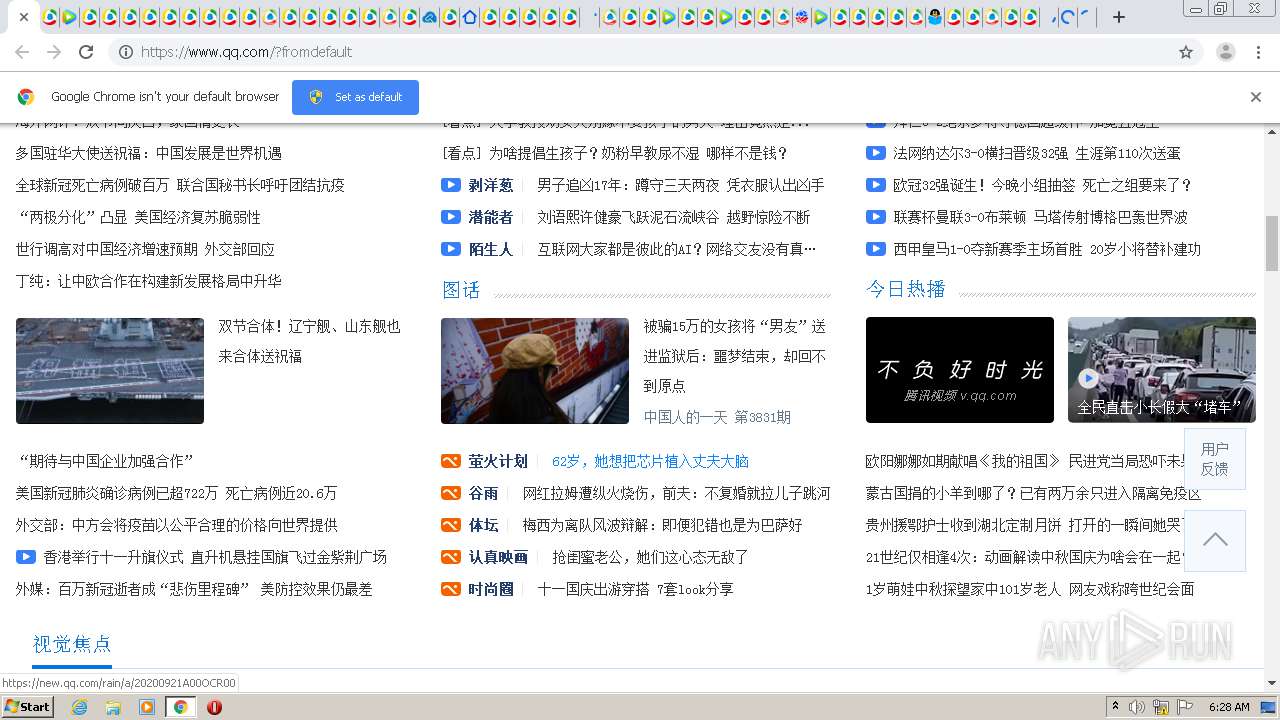Open the aircraft carrier news thumbnail
The width and height of the screenshot is (1280, 720).
click(110, 371)
